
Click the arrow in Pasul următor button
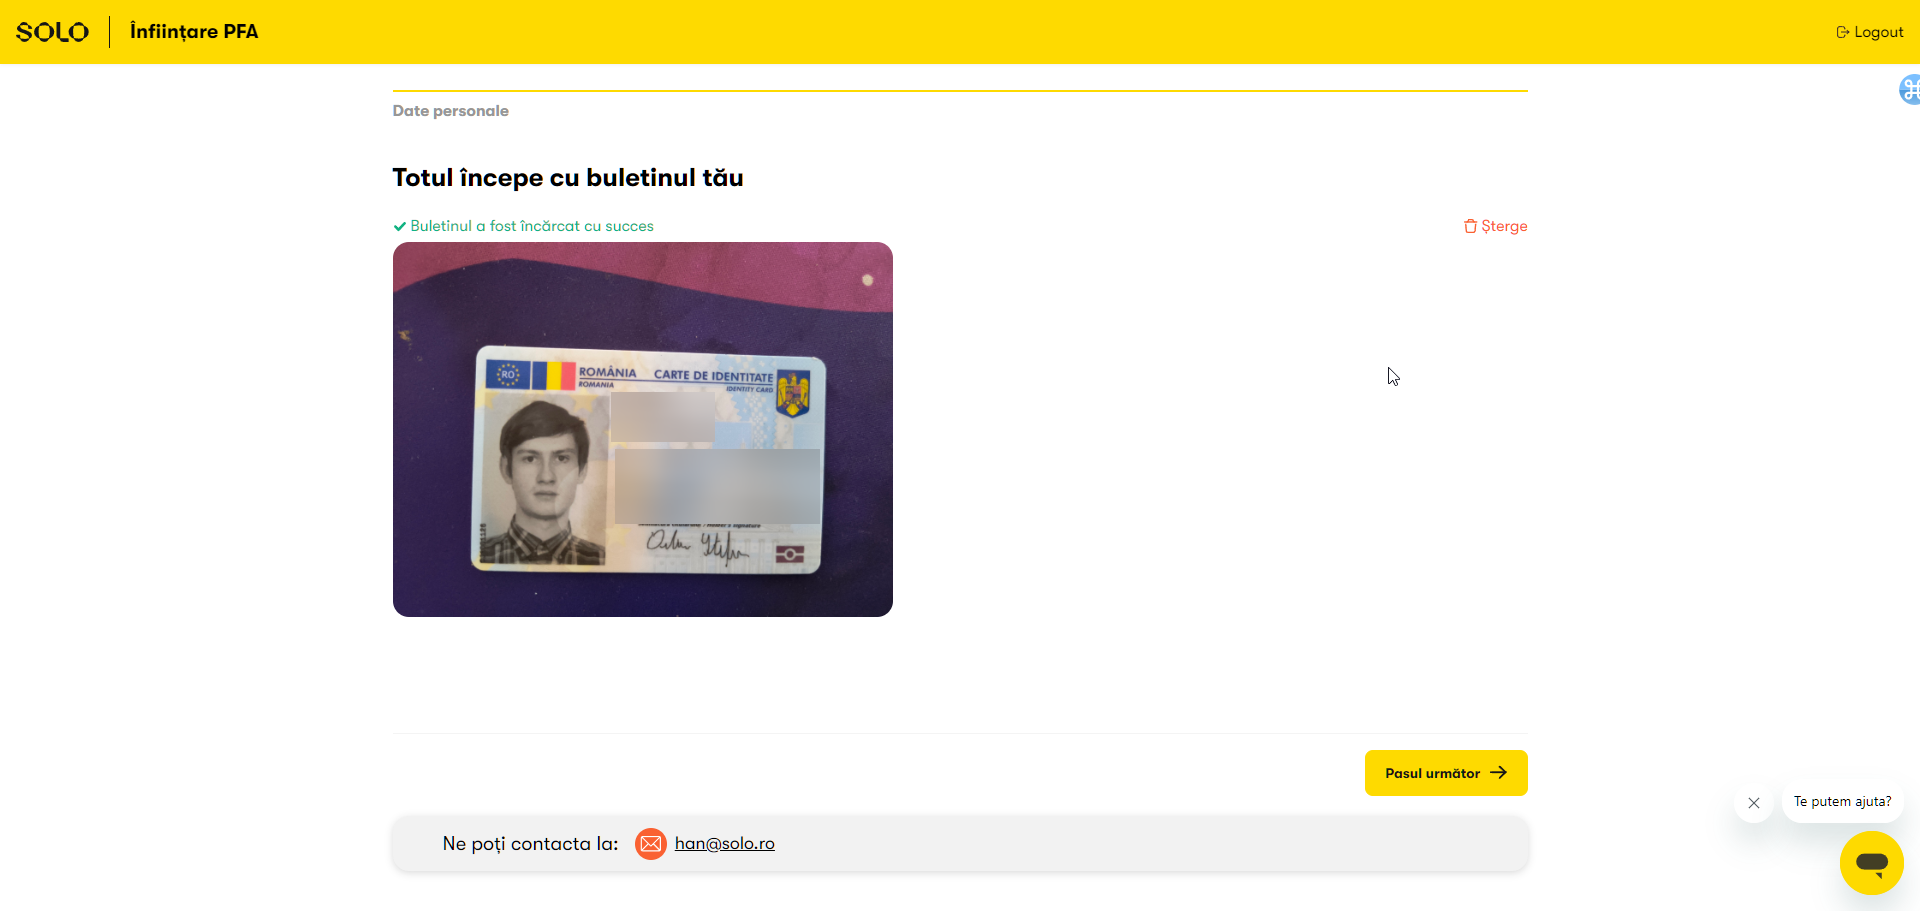(1498, 773)
